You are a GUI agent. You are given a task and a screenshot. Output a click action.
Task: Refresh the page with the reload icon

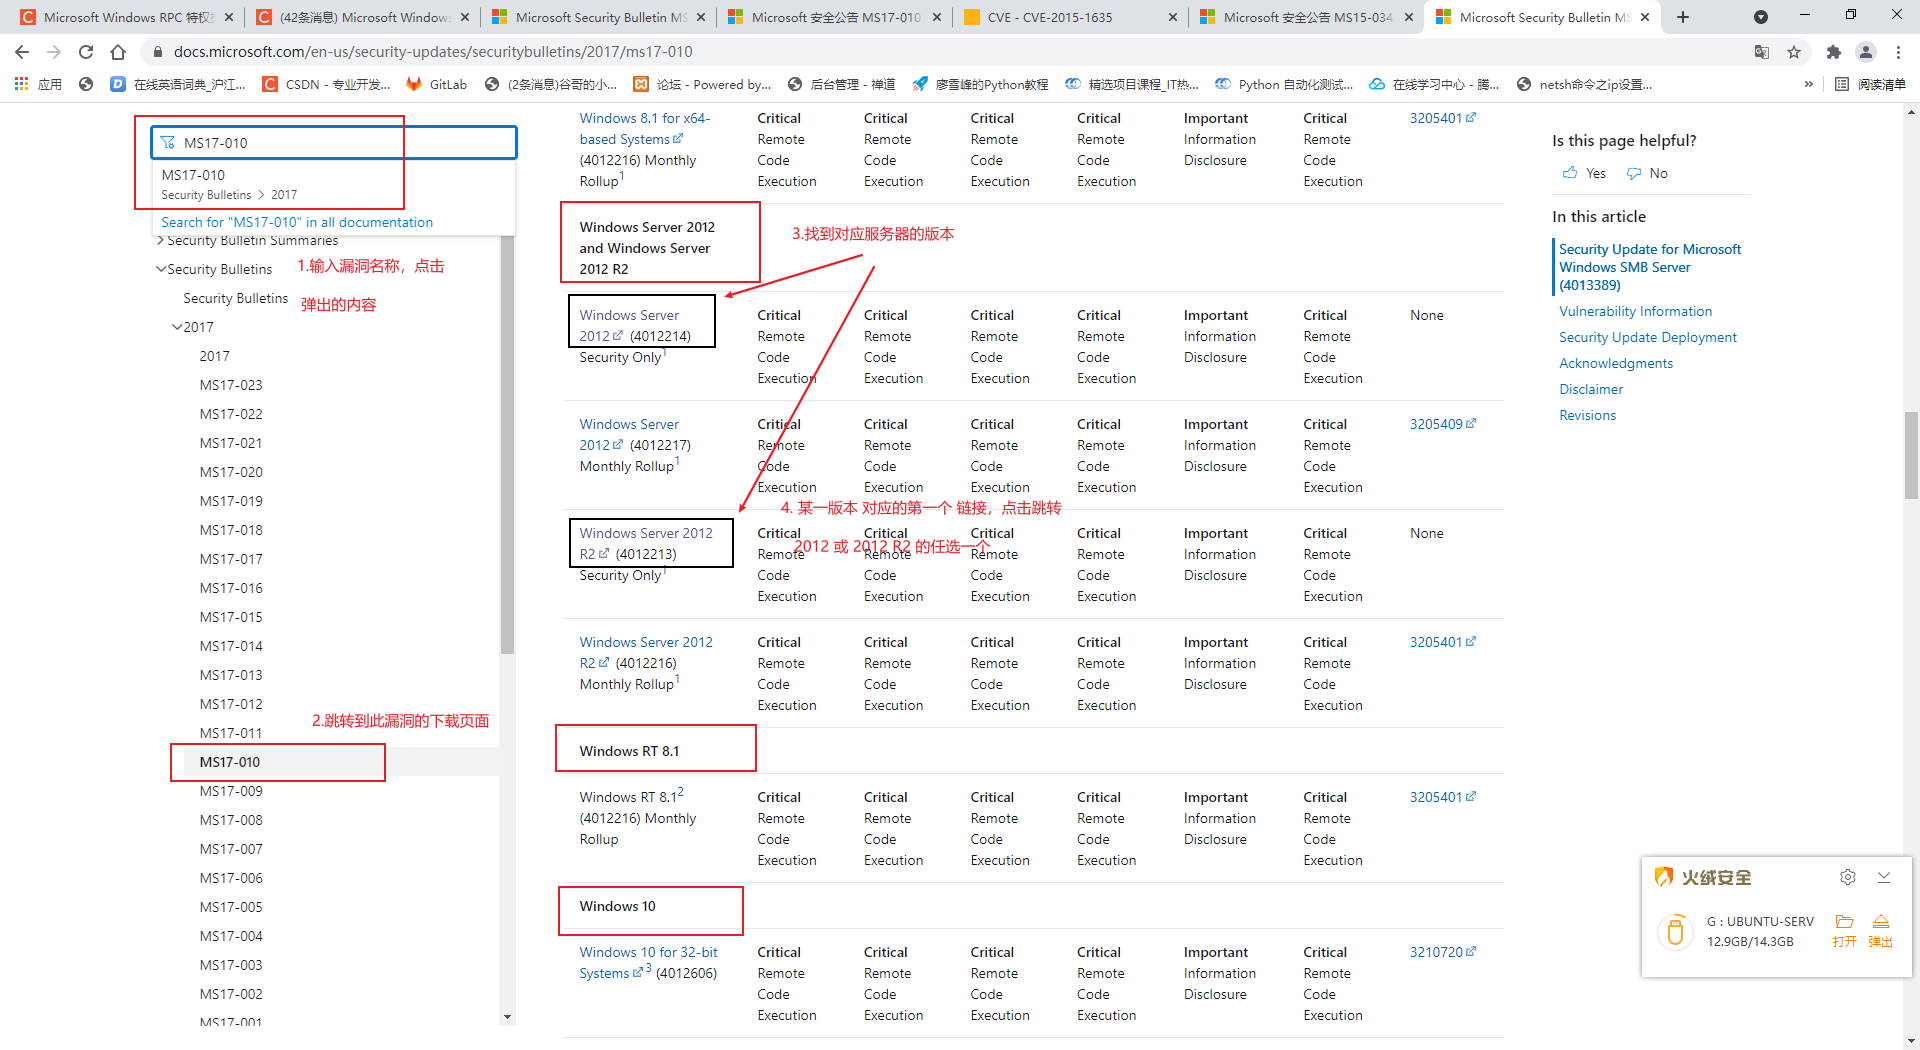pos(86,51)
